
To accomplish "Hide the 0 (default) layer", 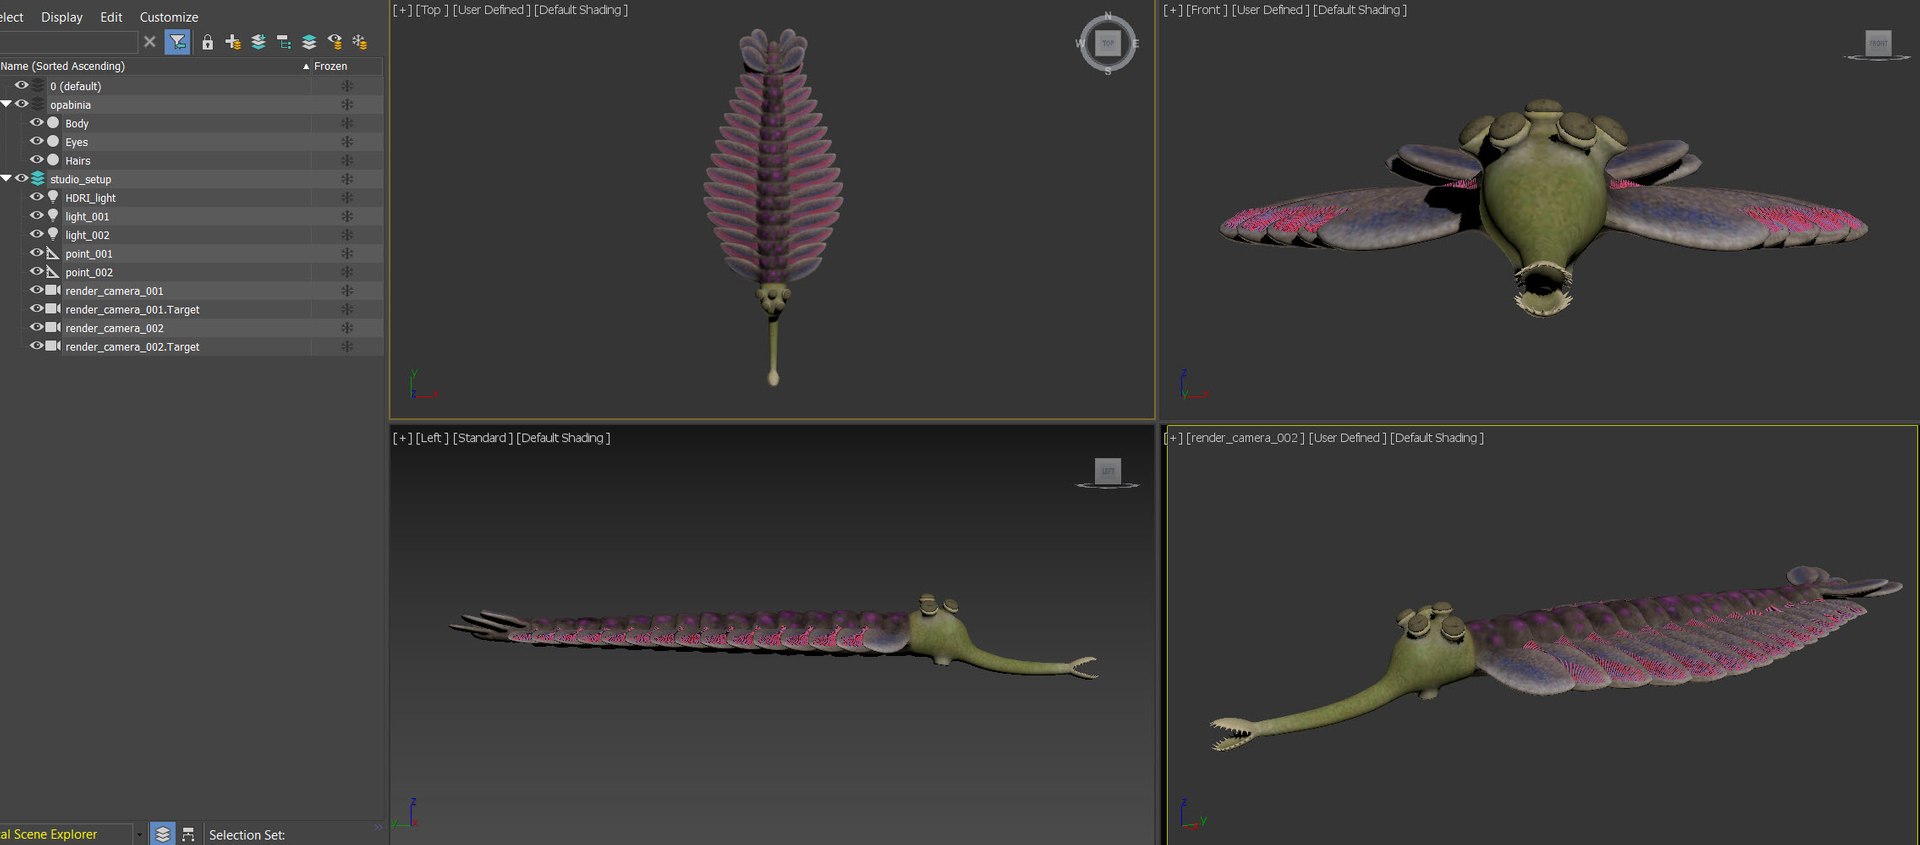I will click(21, 85).
